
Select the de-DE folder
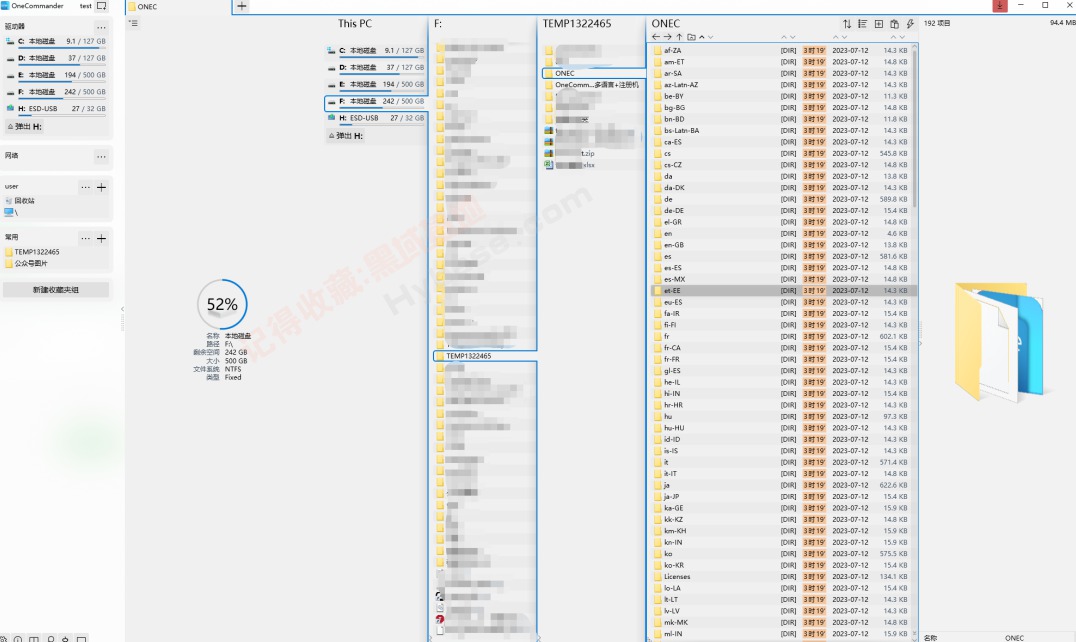pyautogui.click(x=780, y=211)
